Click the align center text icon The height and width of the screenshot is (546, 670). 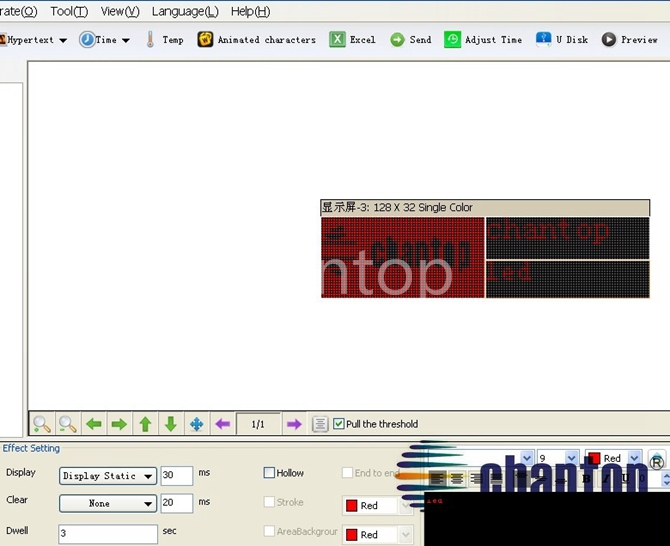pos(457,478)
